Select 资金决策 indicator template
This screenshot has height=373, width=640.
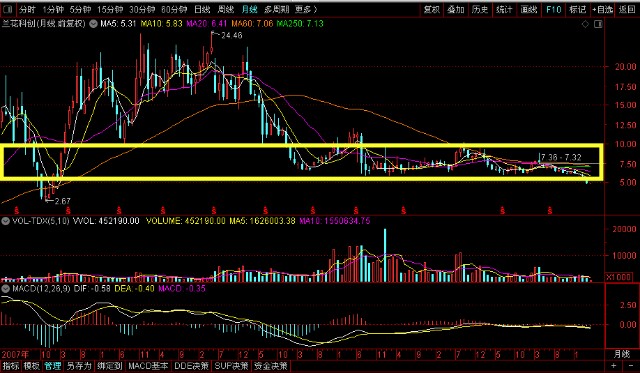(x=271, y=366)
